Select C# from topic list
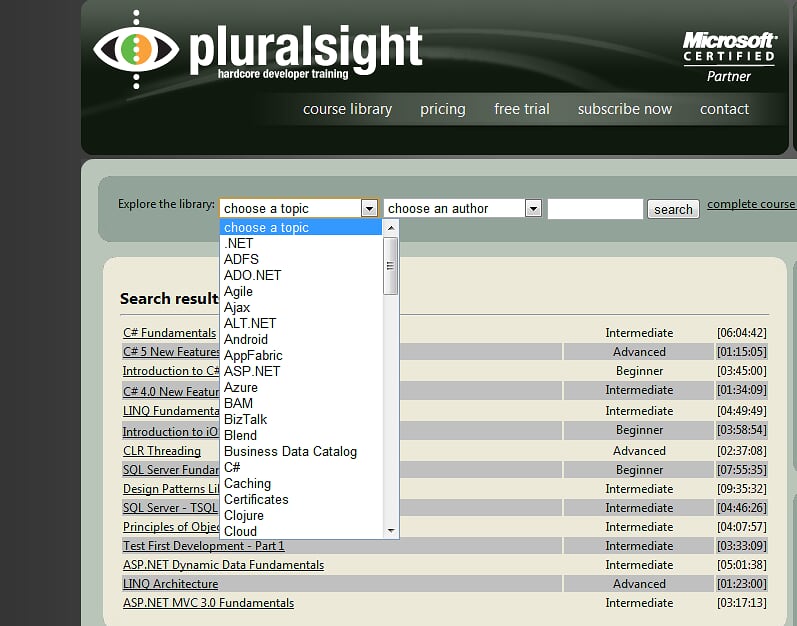This screenshot has height=626, width=797. tap(300, 467)
